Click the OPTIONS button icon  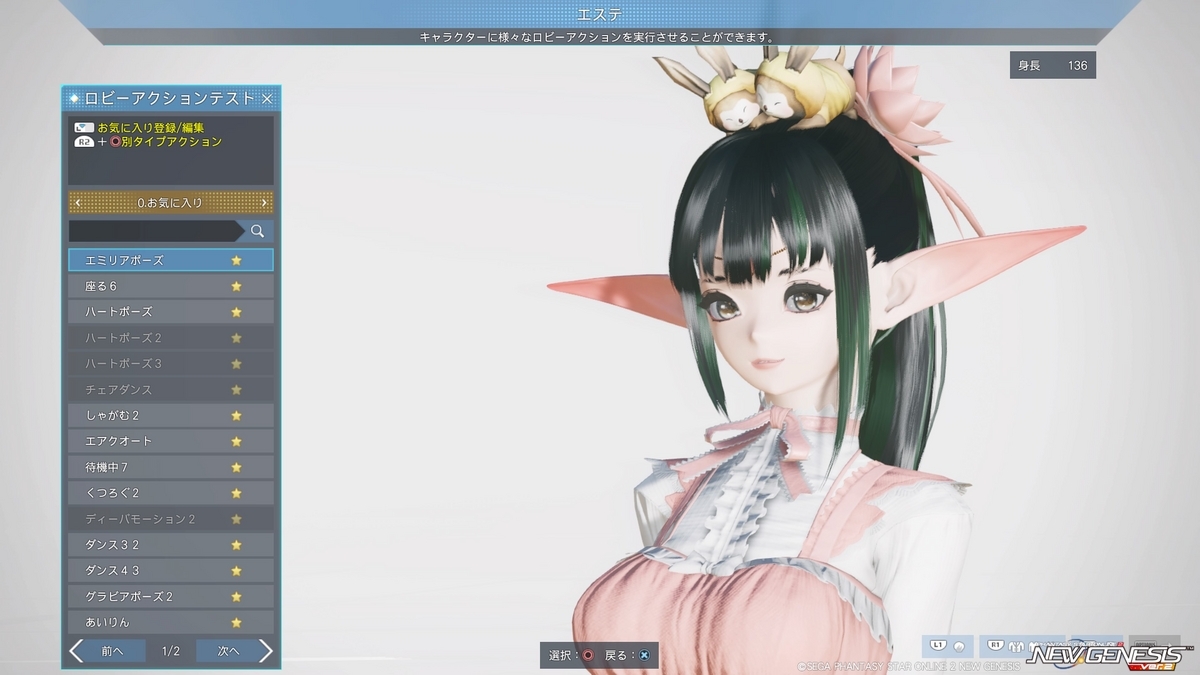pos(1154,646)
